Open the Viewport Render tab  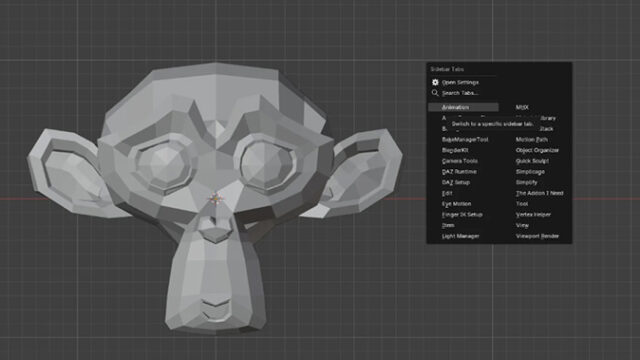coord(537,236)
